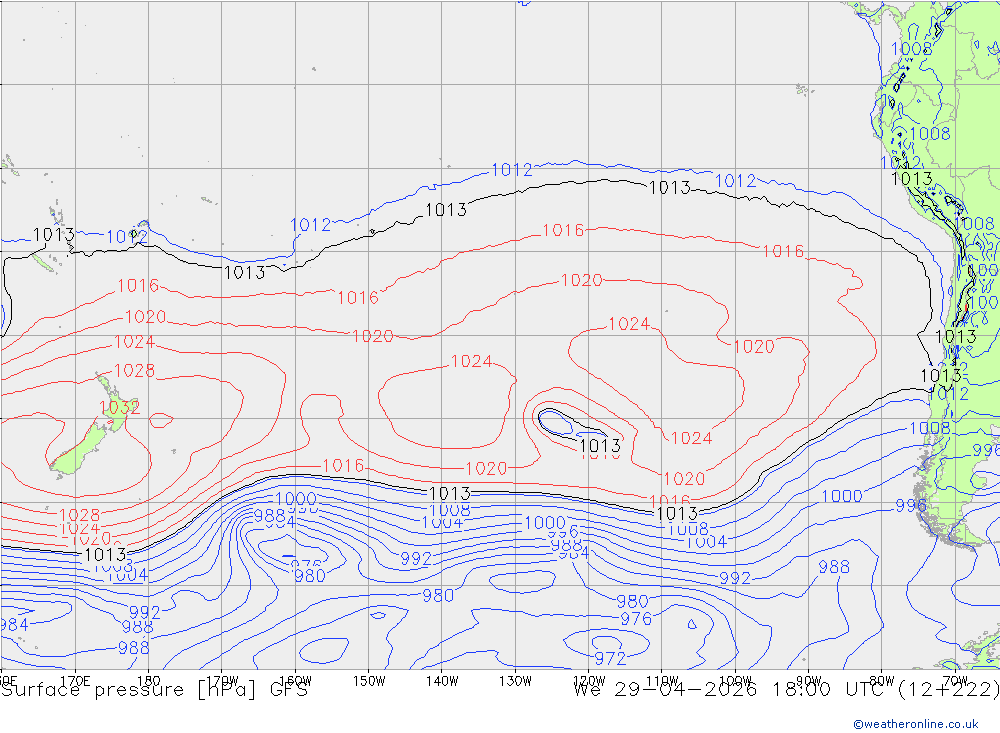Select the 972 low pressure label
The height and width of the screenshot is (733, 1000).
click(610, 658)
